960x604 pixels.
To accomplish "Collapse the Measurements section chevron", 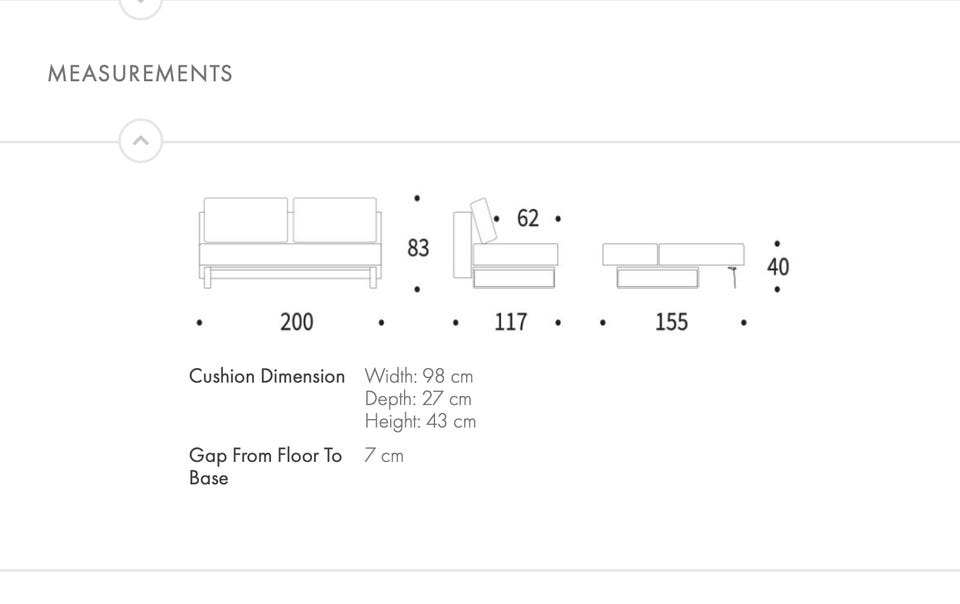I will [140, 141].
